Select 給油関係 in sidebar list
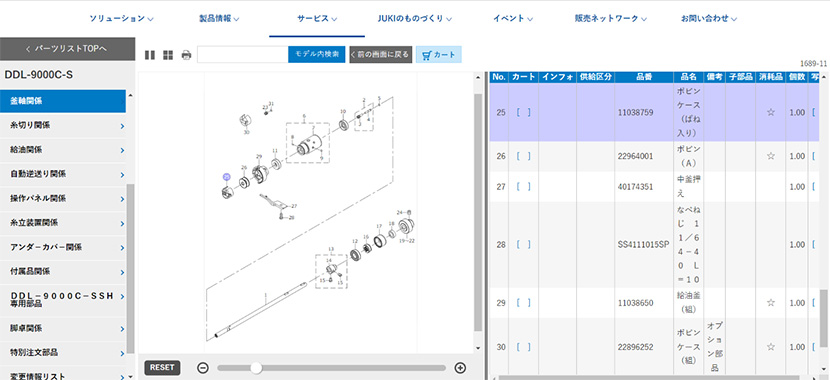The image size is (830, 380). (63, 150)
